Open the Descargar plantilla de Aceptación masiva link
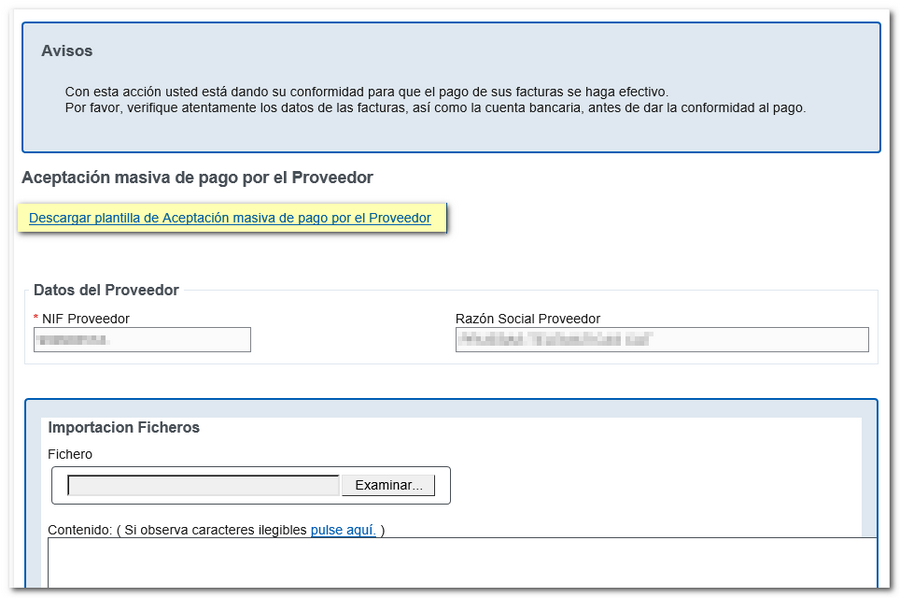This screenshot has height=598, width=900. [230, 218]
